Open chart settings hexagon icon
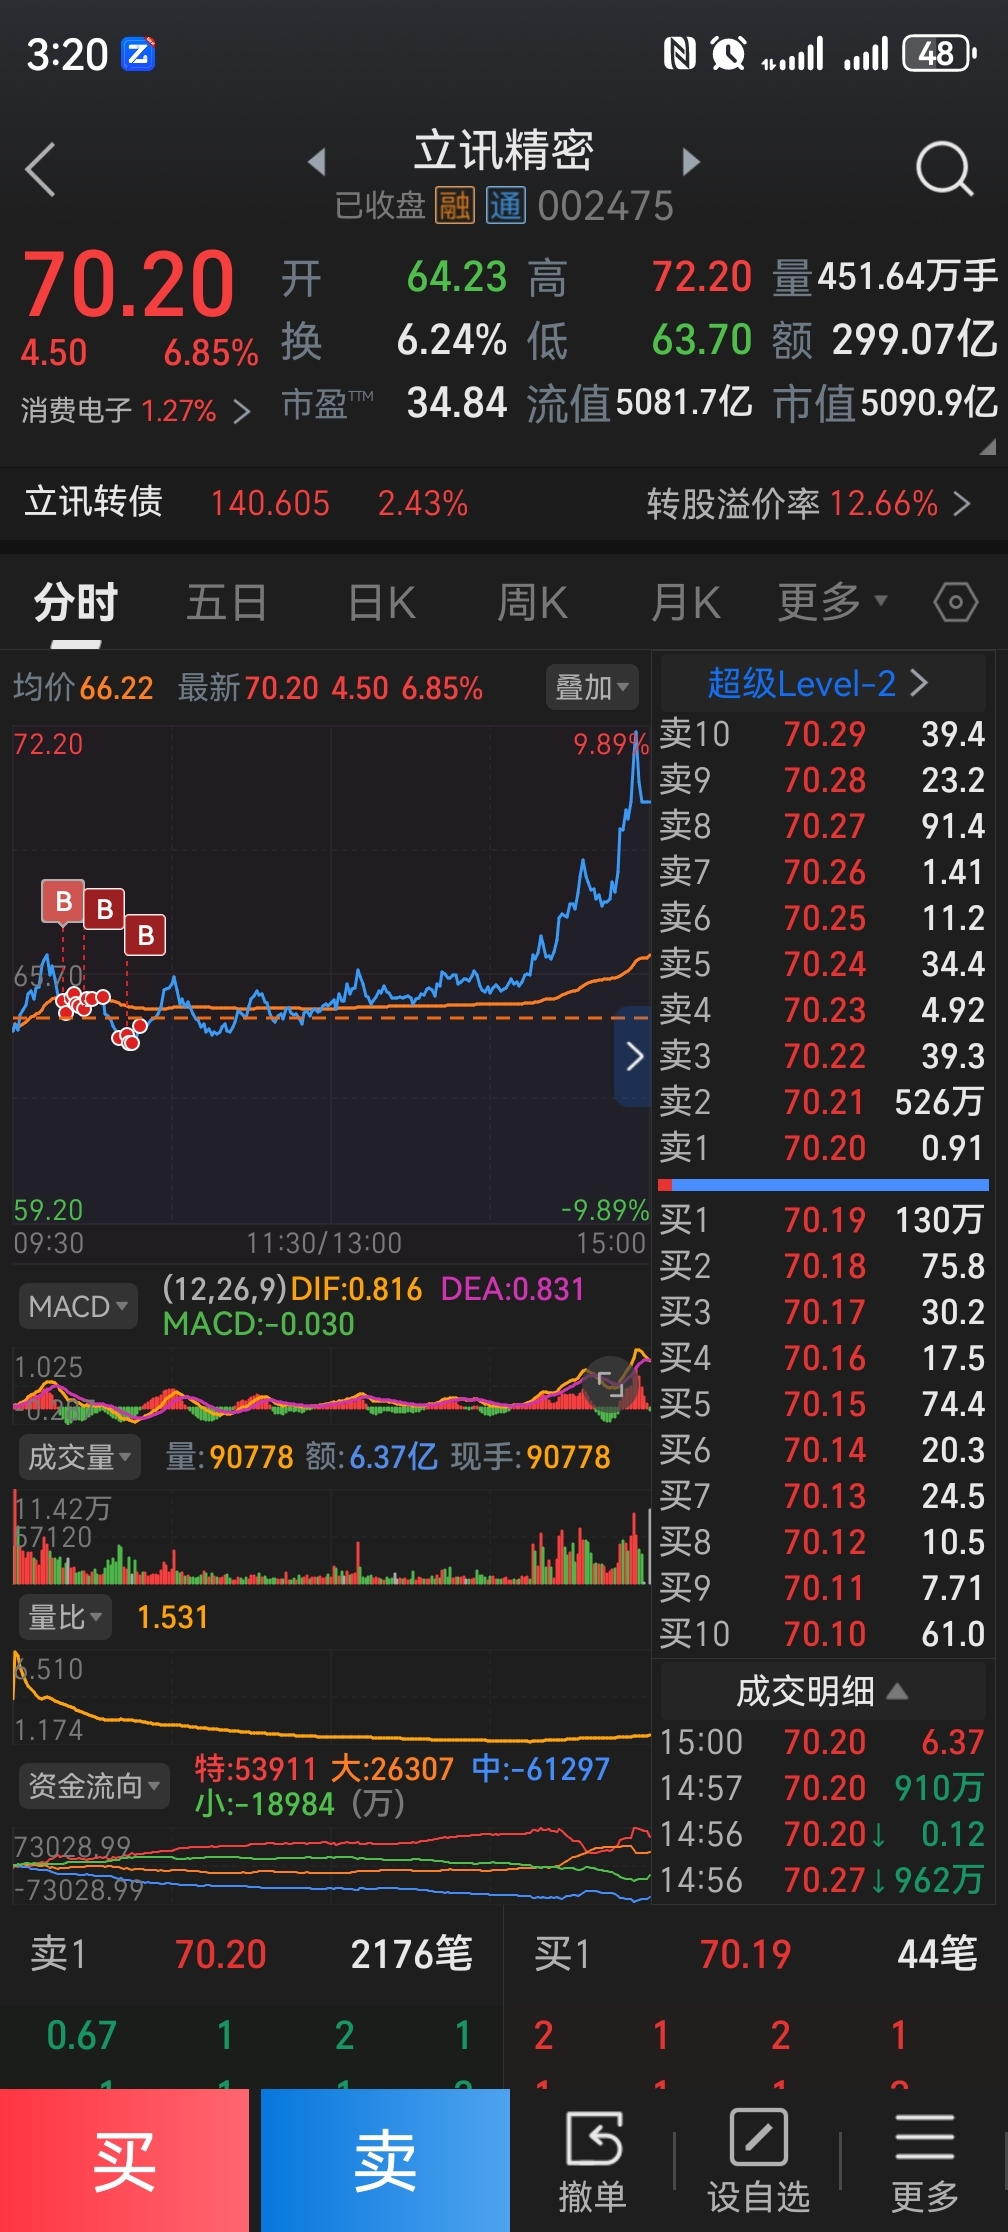This screenshot has width=1008, height=2232. [x=955, y=602]
